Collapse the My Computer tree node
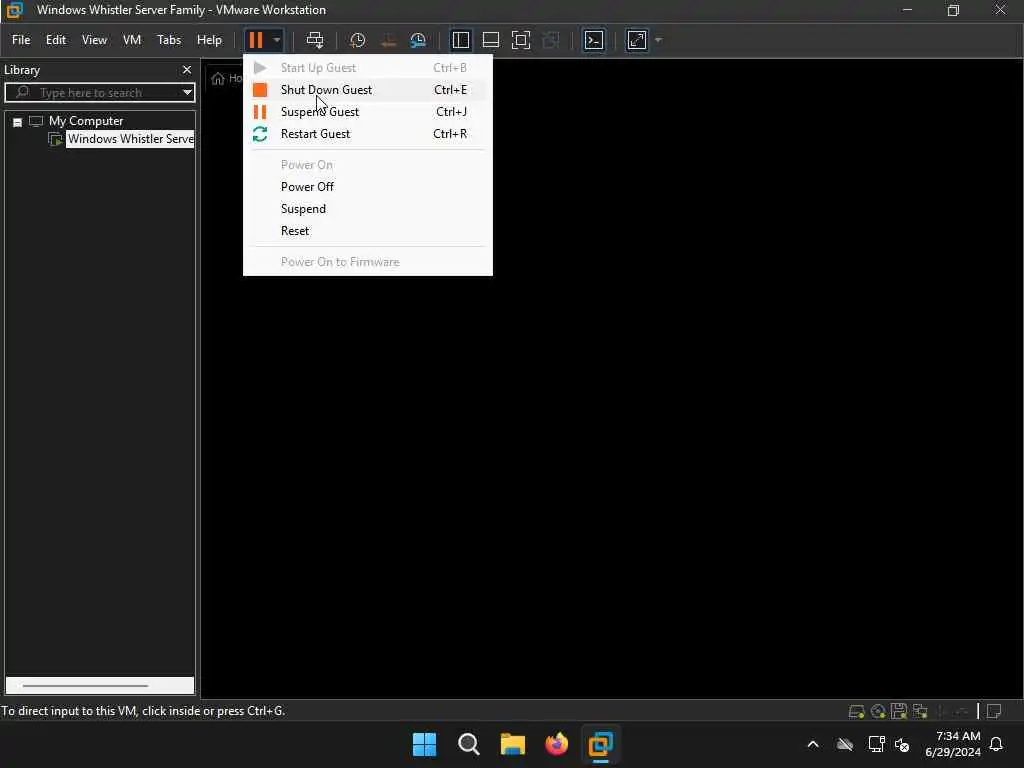1024x768 pixels. 18,122
